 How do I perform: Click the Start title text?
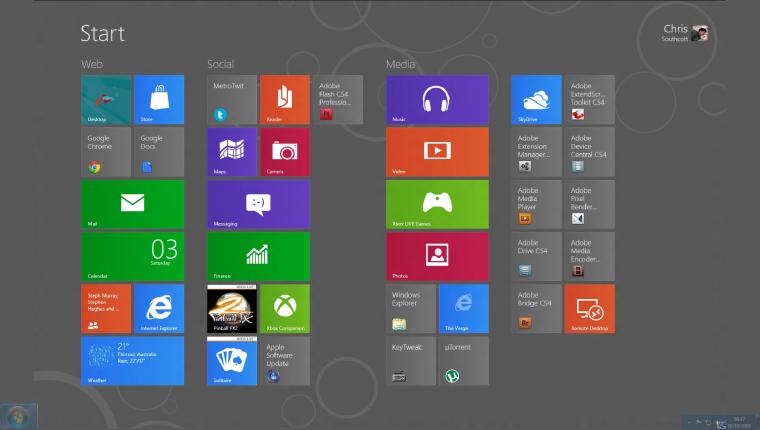(102, 33)
